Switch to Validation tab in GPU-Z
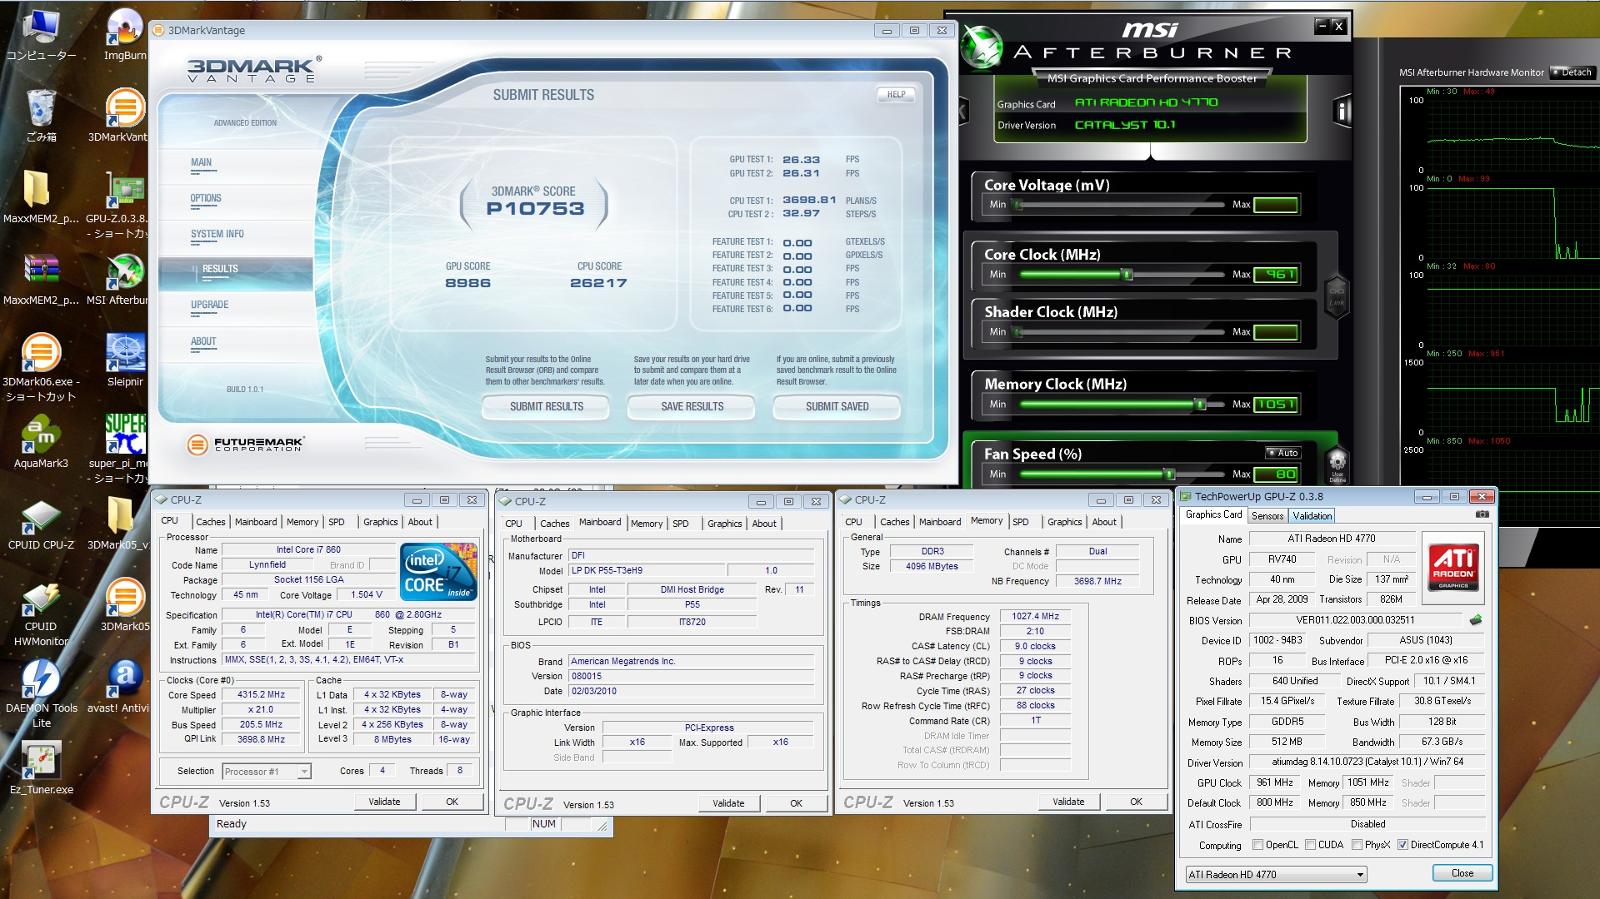Viewport: 1600px width, 899px height. coord(1311,516)
